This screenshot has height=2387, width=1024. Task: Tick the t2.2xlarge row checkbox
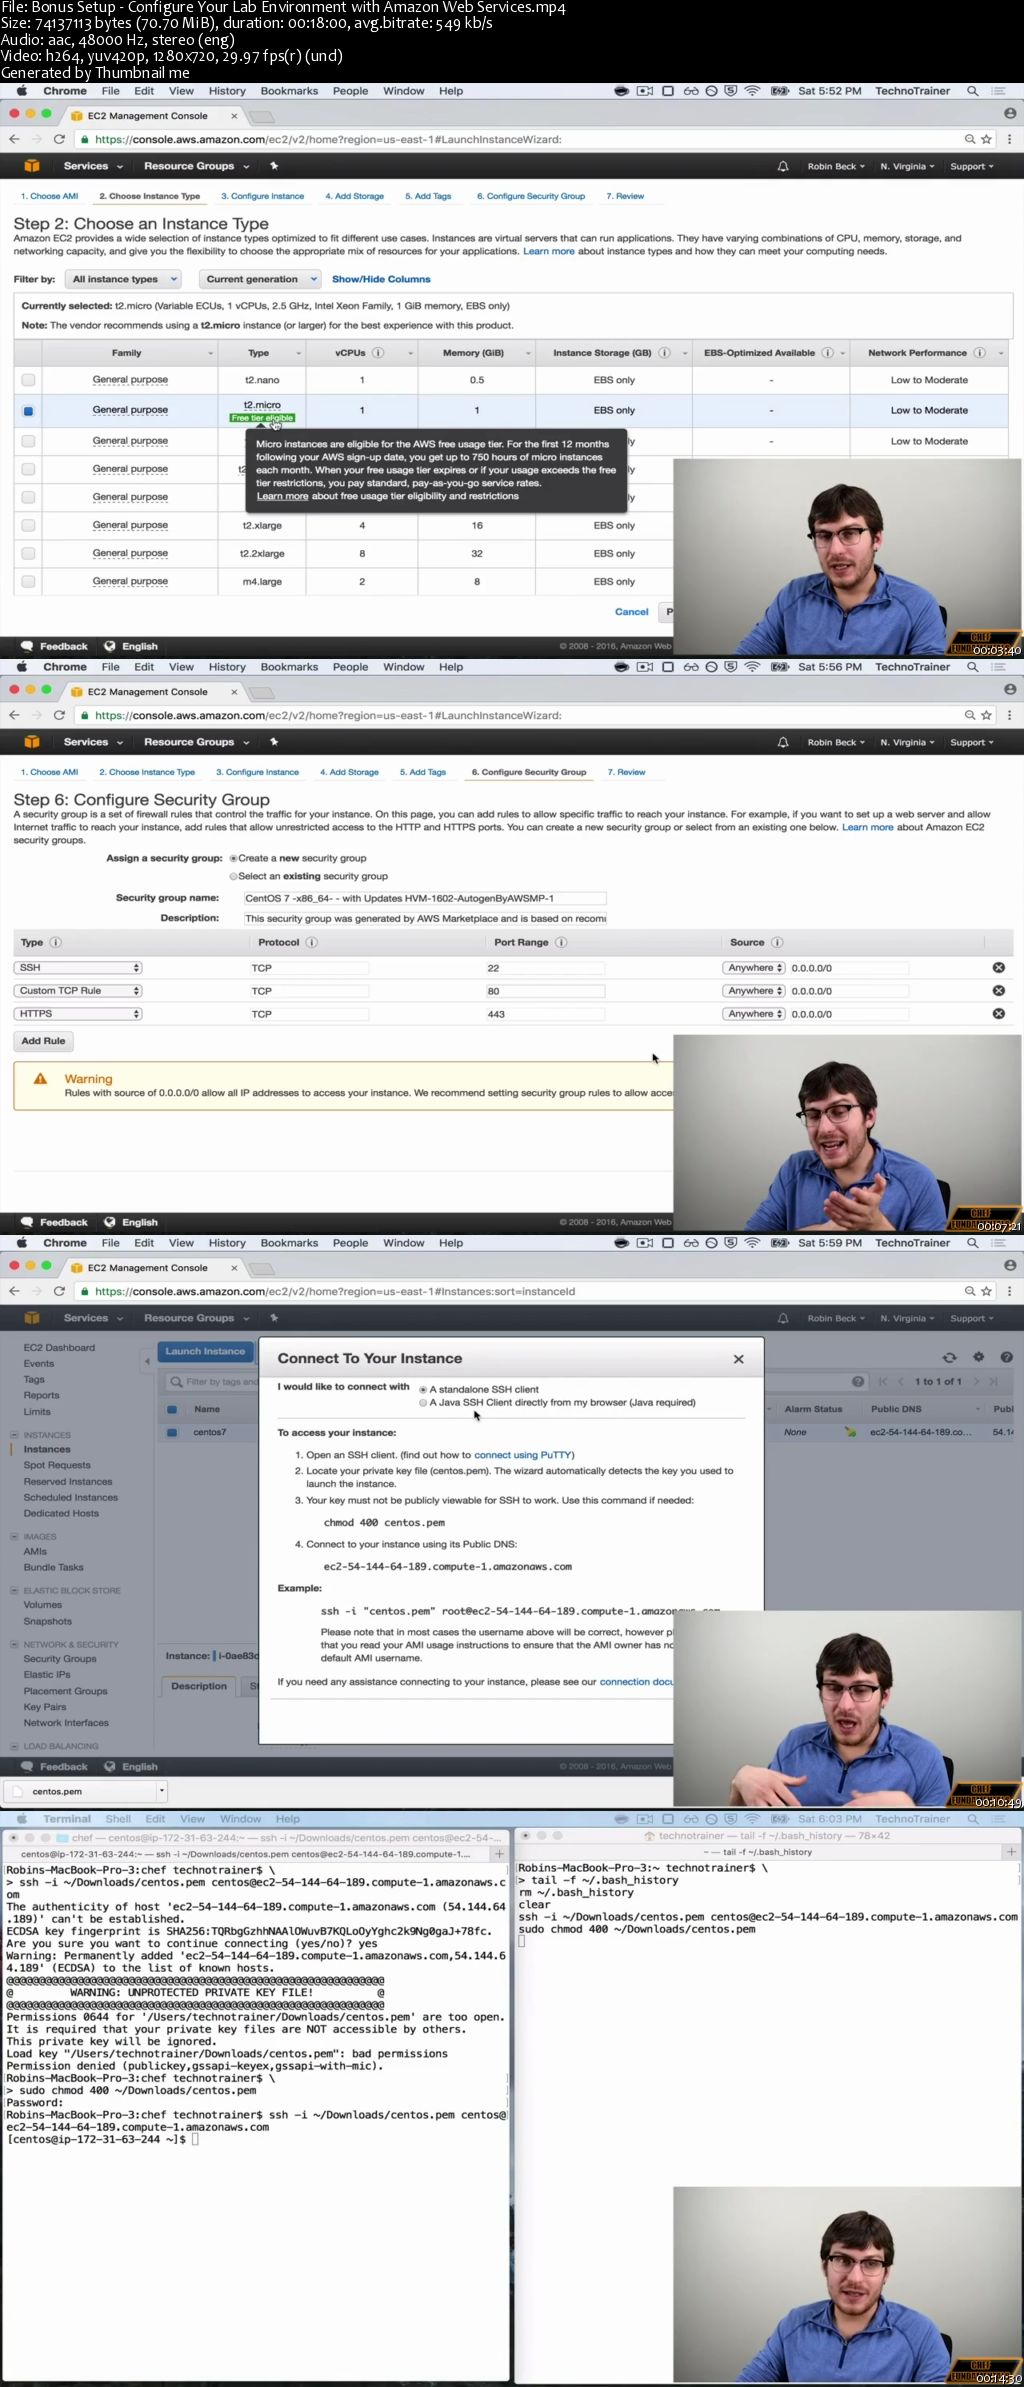tap(28, 553)
